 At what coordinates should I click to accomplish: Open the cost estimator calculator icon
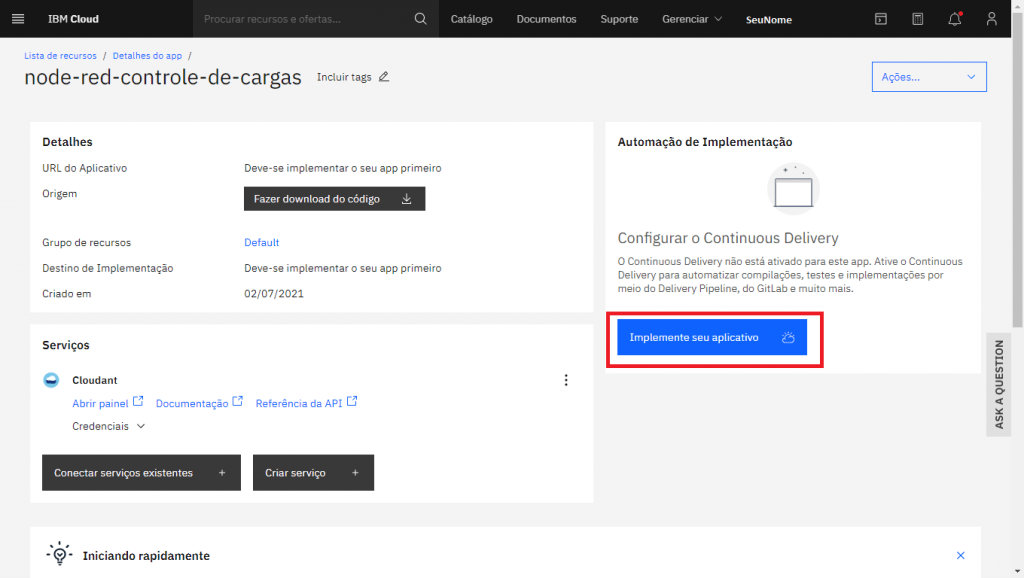(x=918, y=19)
